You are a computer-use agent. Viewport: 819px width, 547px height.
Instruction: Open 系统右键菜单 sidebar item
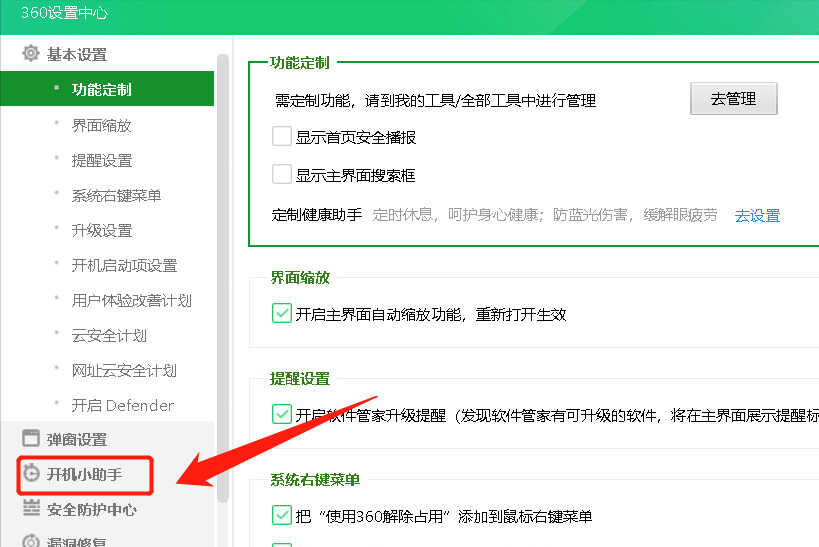pyautogui.click(x=116, y=195)
